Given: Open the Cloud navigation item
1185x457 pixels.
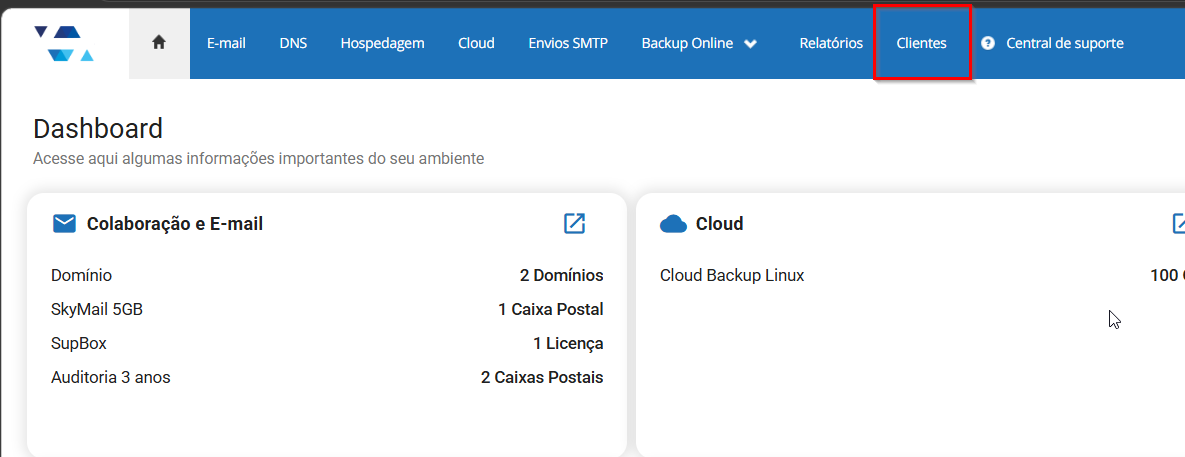Looking at the screenshot, I should pos(476,43).
